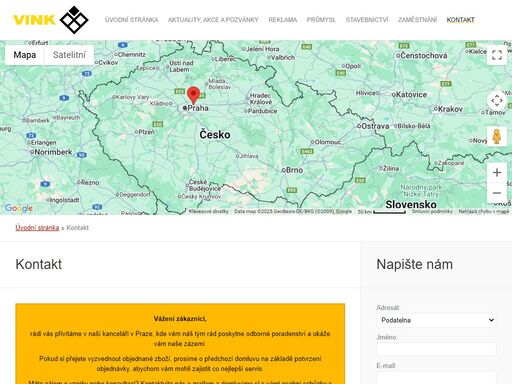Click the Plzeň label on map
This screenshot has width=512, height=384.
click(x=146, y=132)
